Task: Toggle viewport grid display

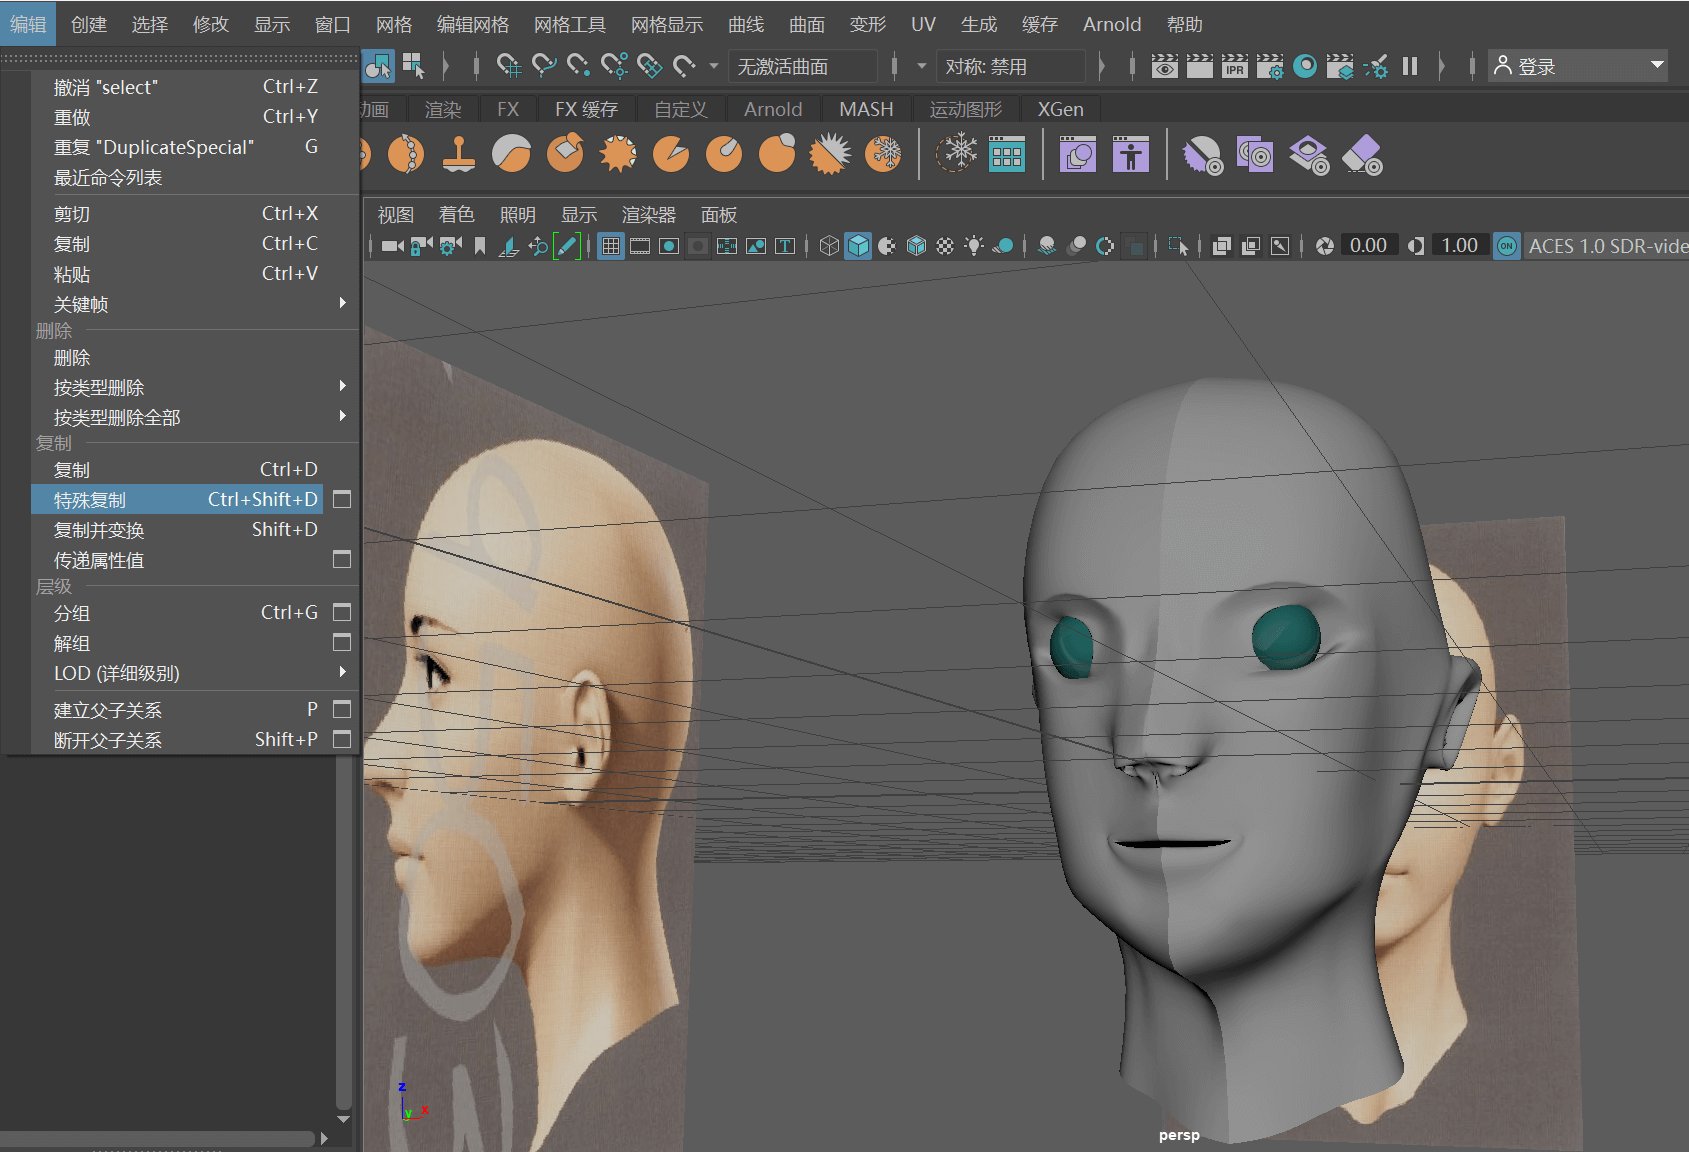Action: pyautogui.click(x=611, y=246)
